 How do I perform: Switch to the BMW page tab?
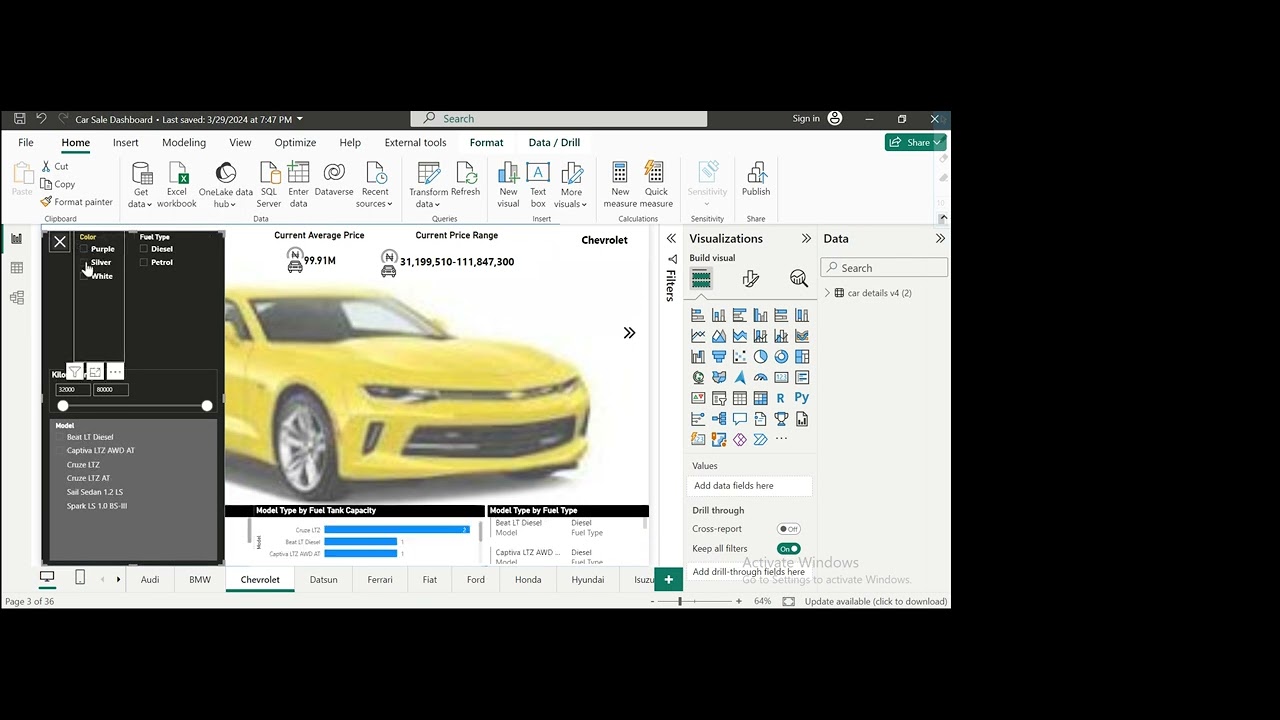click(x=200, y=580)
